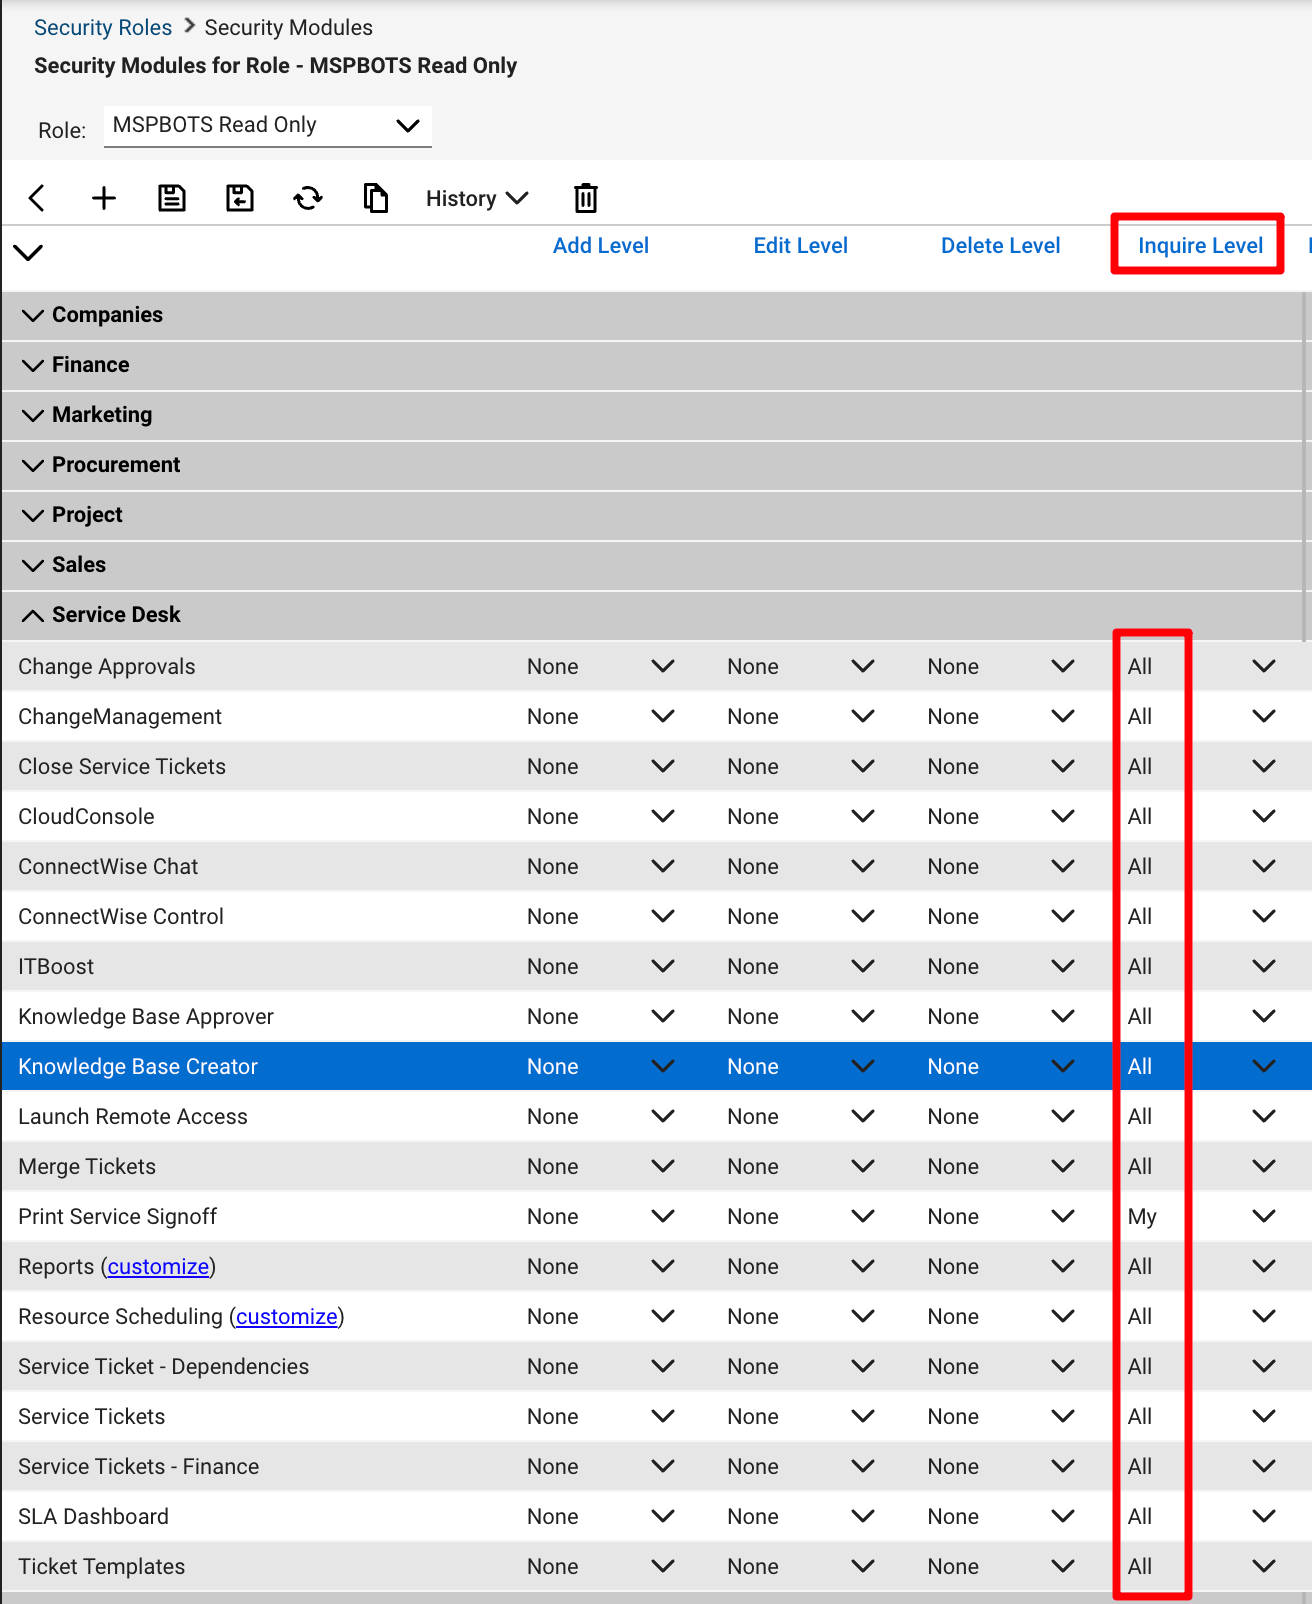Click the back arrow icon in toolbar

click(37, 198)
